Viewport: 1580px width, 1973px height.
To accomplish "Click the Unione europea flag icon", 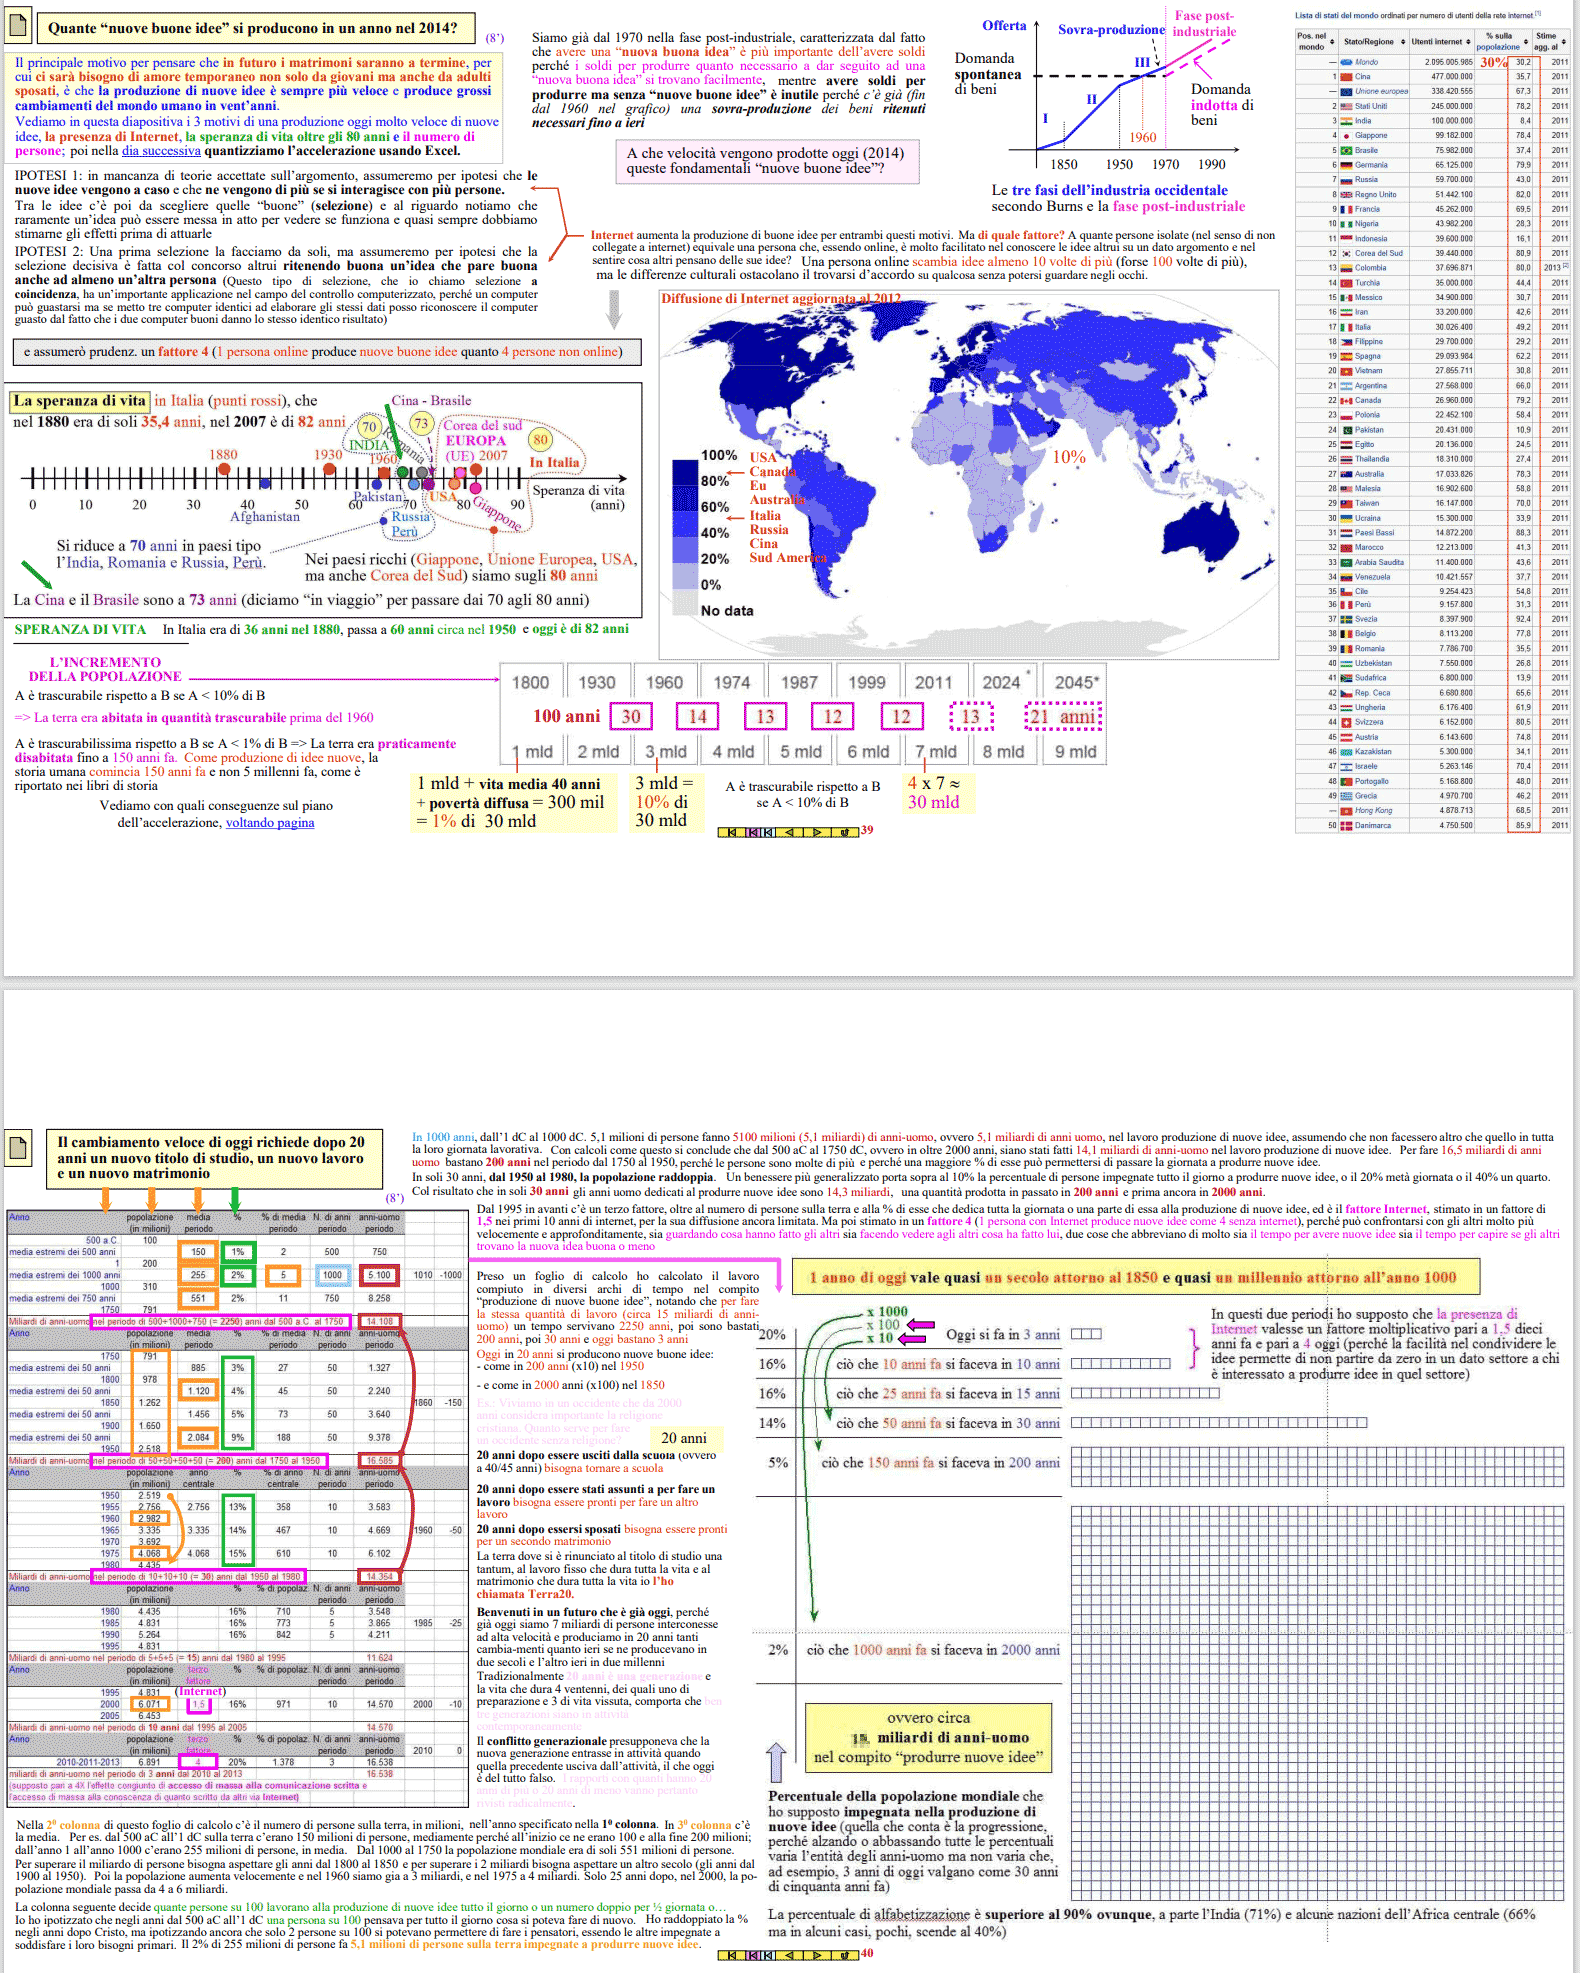I will [x=1346, y=91].
